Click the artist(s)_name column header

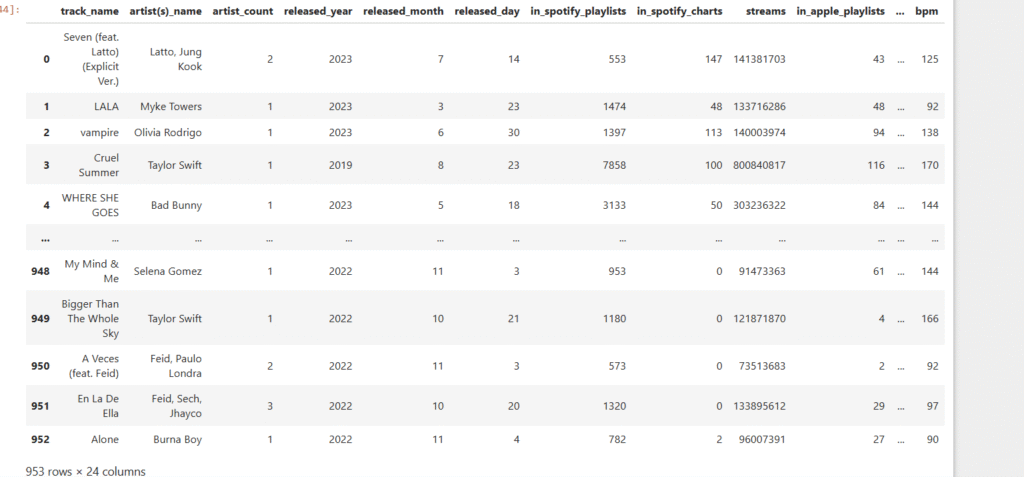(x=166, y=10)
